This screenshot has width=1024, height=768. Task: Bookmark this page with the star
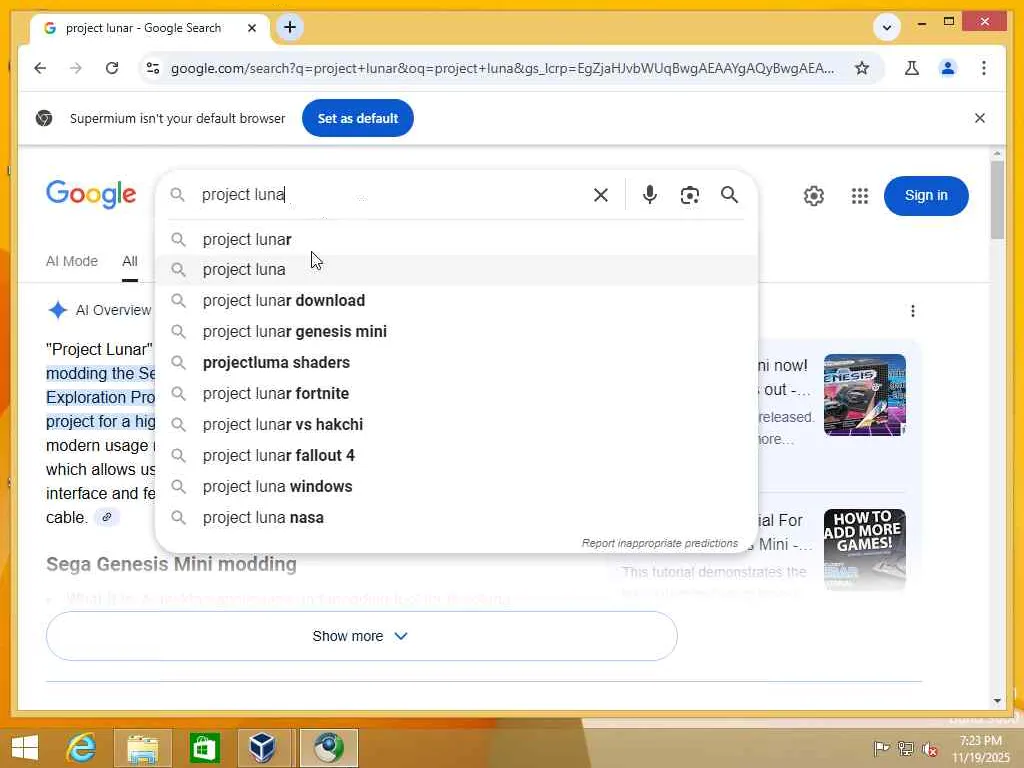[x=862, y=68]
